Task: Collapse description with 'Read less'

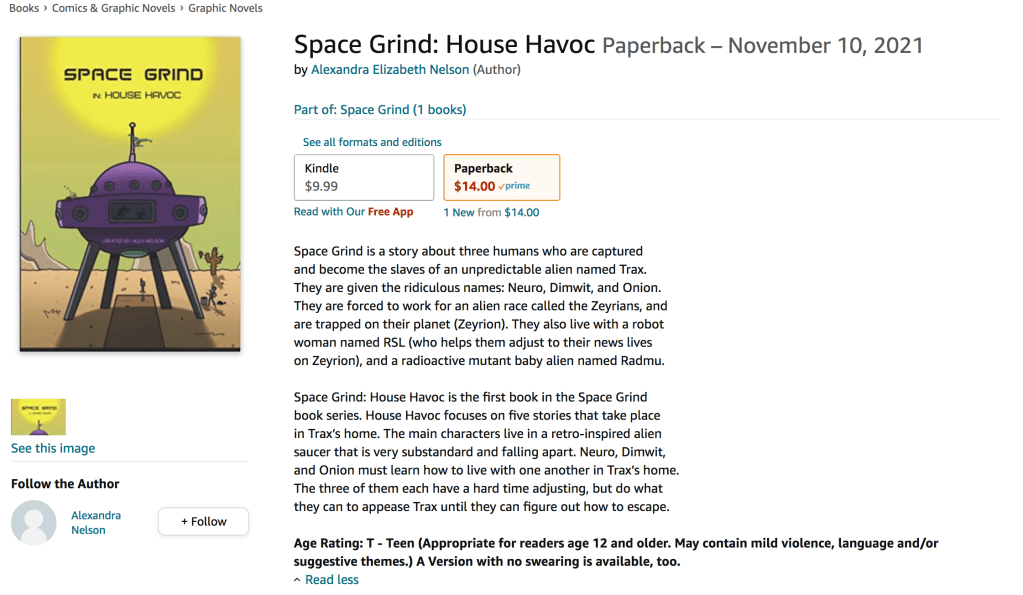Action: 332,580
